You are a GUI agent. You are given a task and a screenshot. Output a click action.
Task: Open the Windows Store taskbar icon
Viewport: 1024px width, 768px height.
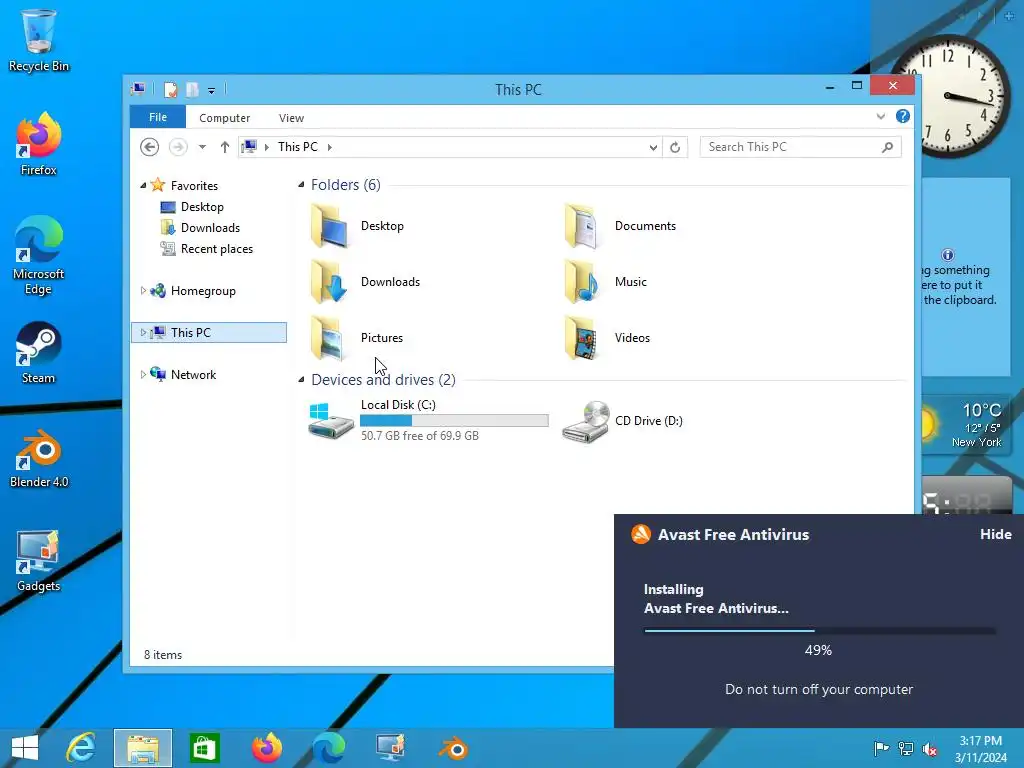[x=204, y=748]
